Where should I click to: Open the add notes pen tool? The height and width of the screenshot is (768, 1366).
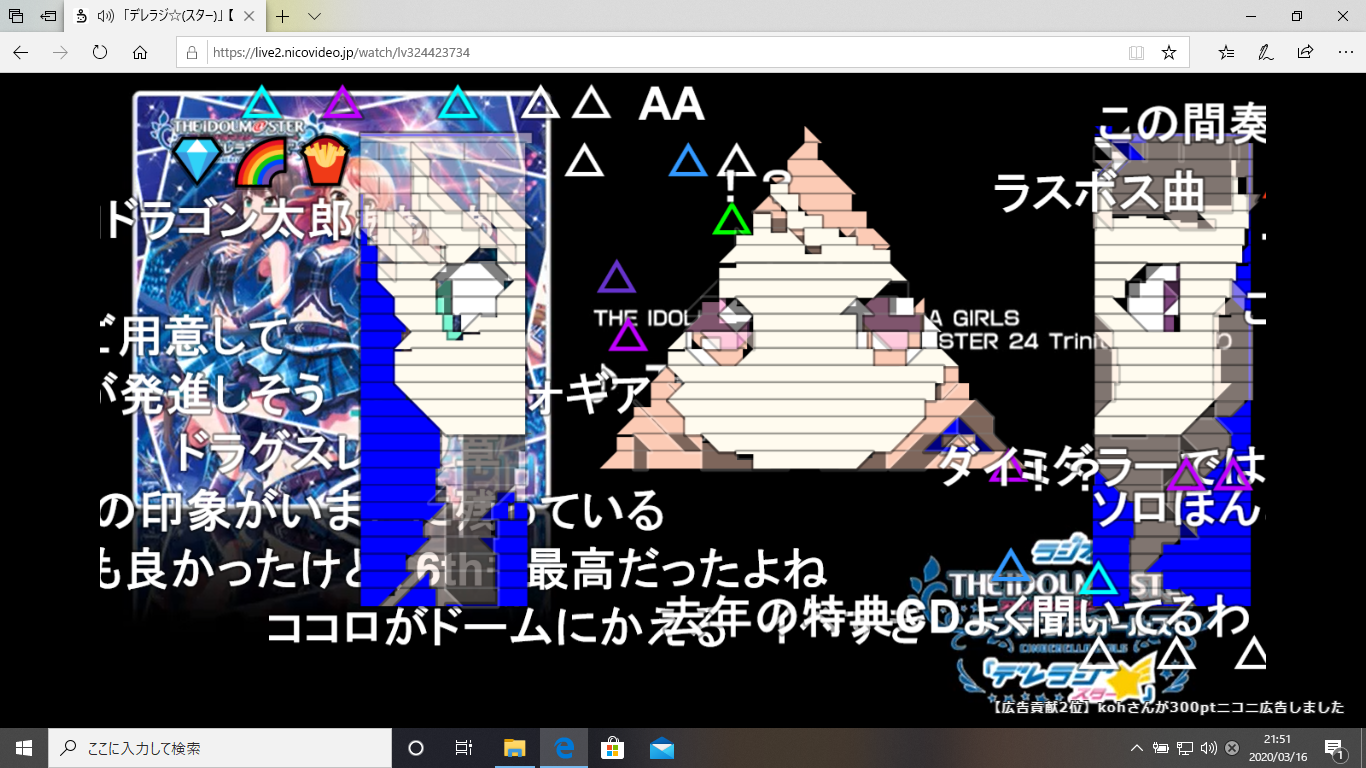pos(1266,52)
